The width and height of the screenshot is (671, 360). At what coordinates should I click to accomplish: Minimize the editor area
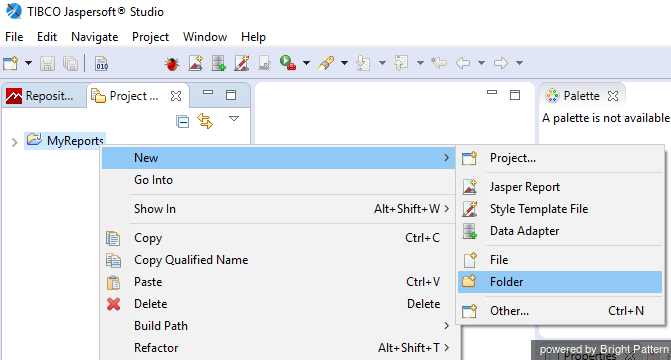click(x=492, y=92)
